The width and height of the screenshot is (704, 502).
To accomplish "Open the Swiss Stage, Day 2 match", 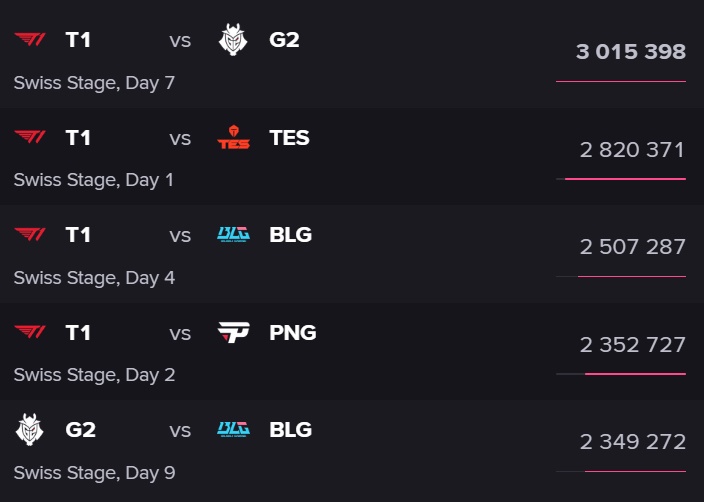I will click(x=94, y=375).
